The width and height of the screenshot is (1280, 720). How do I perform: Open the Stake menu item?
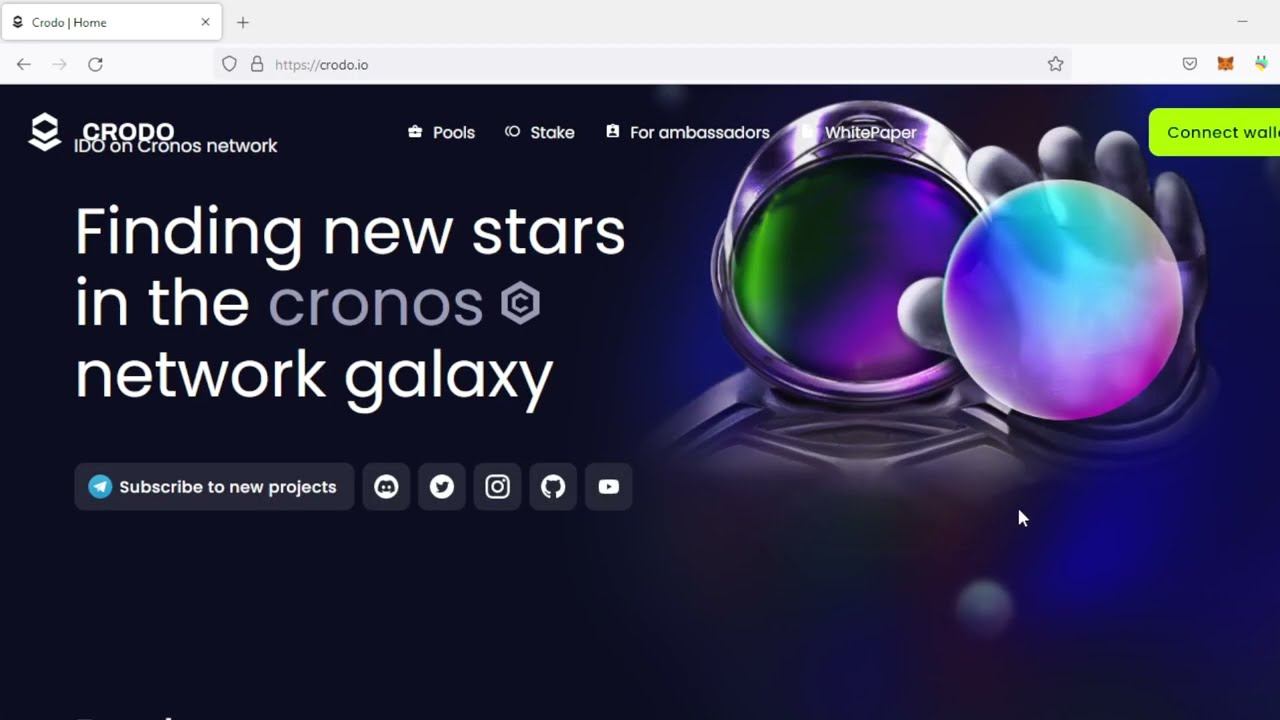click(540, 132)
